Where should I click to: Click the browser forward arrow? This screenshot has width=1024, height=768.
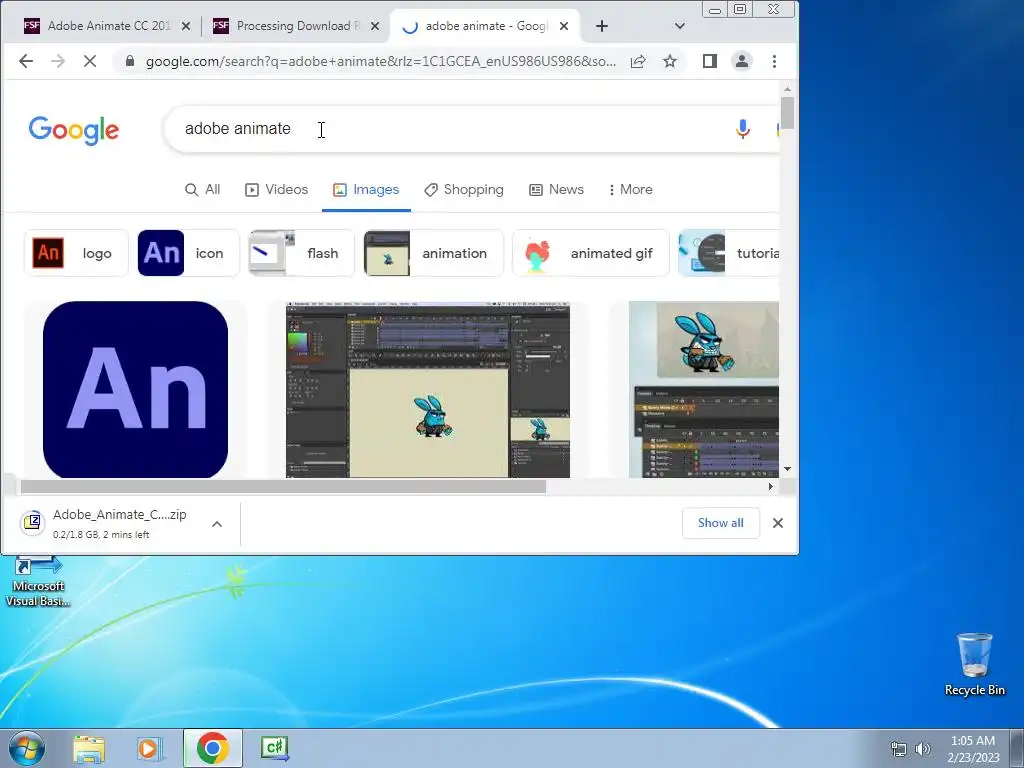pos(58,61)
